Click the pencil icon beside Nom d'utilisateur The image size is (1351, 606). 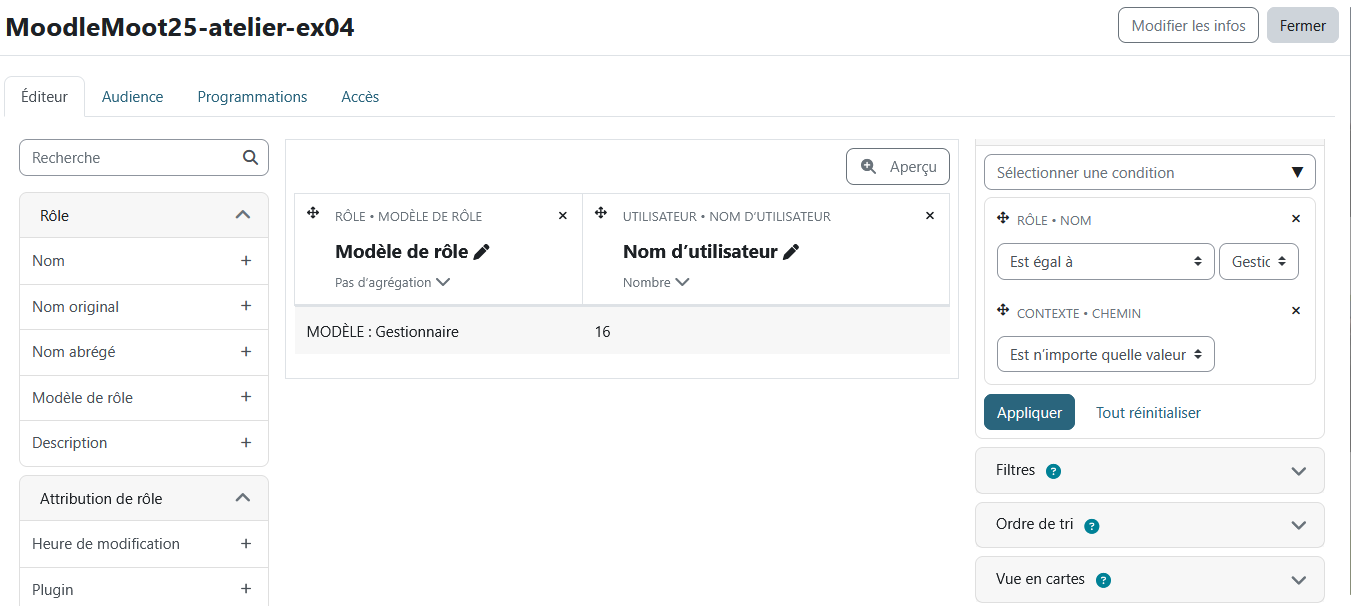pyautogui.click(x=791, y=252)
